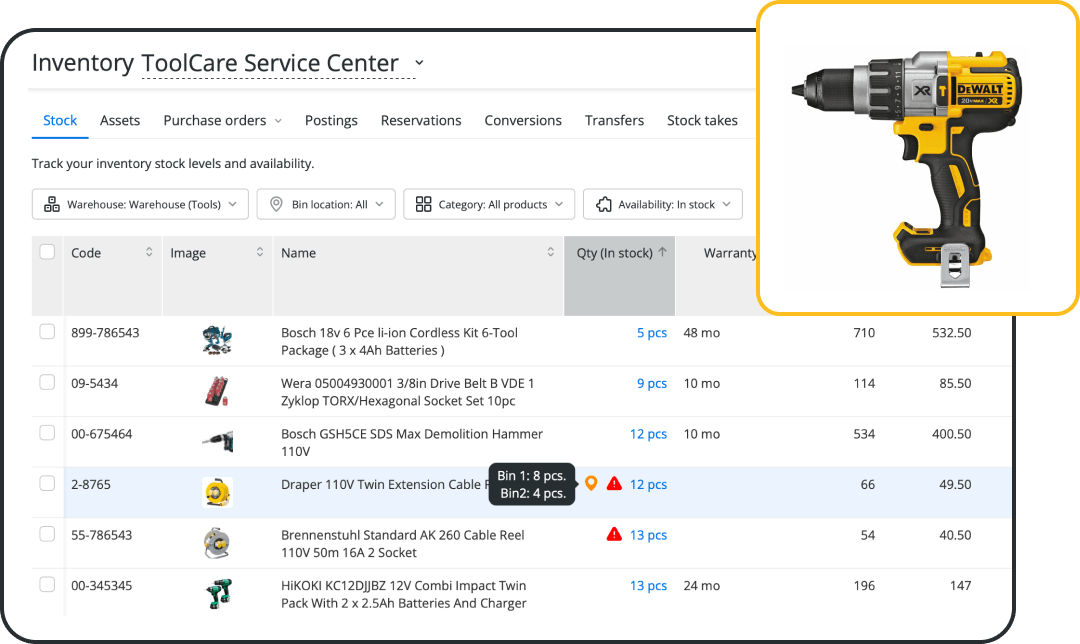Open Draper Extension Cable thumbnail

coord(217,492)
